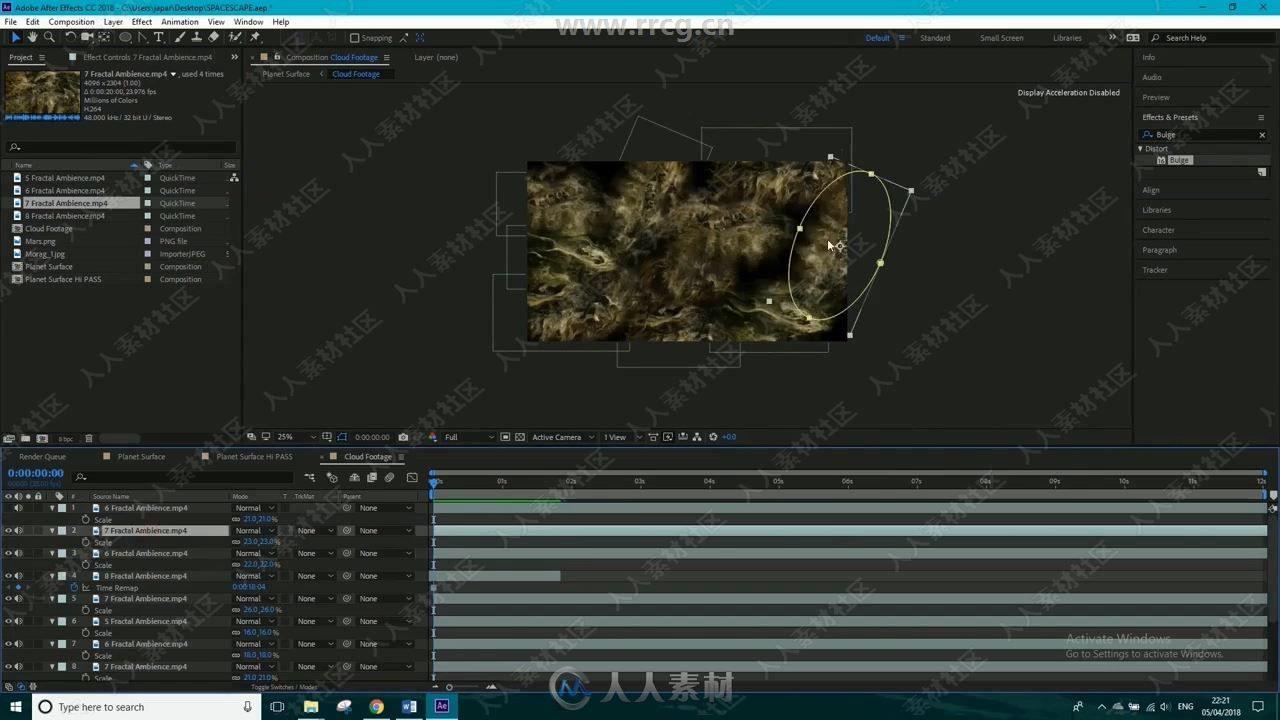Click the Scale stopwatch of layer 2
The height and width of the screenshot is (720, 1280).
coord(86,542)
